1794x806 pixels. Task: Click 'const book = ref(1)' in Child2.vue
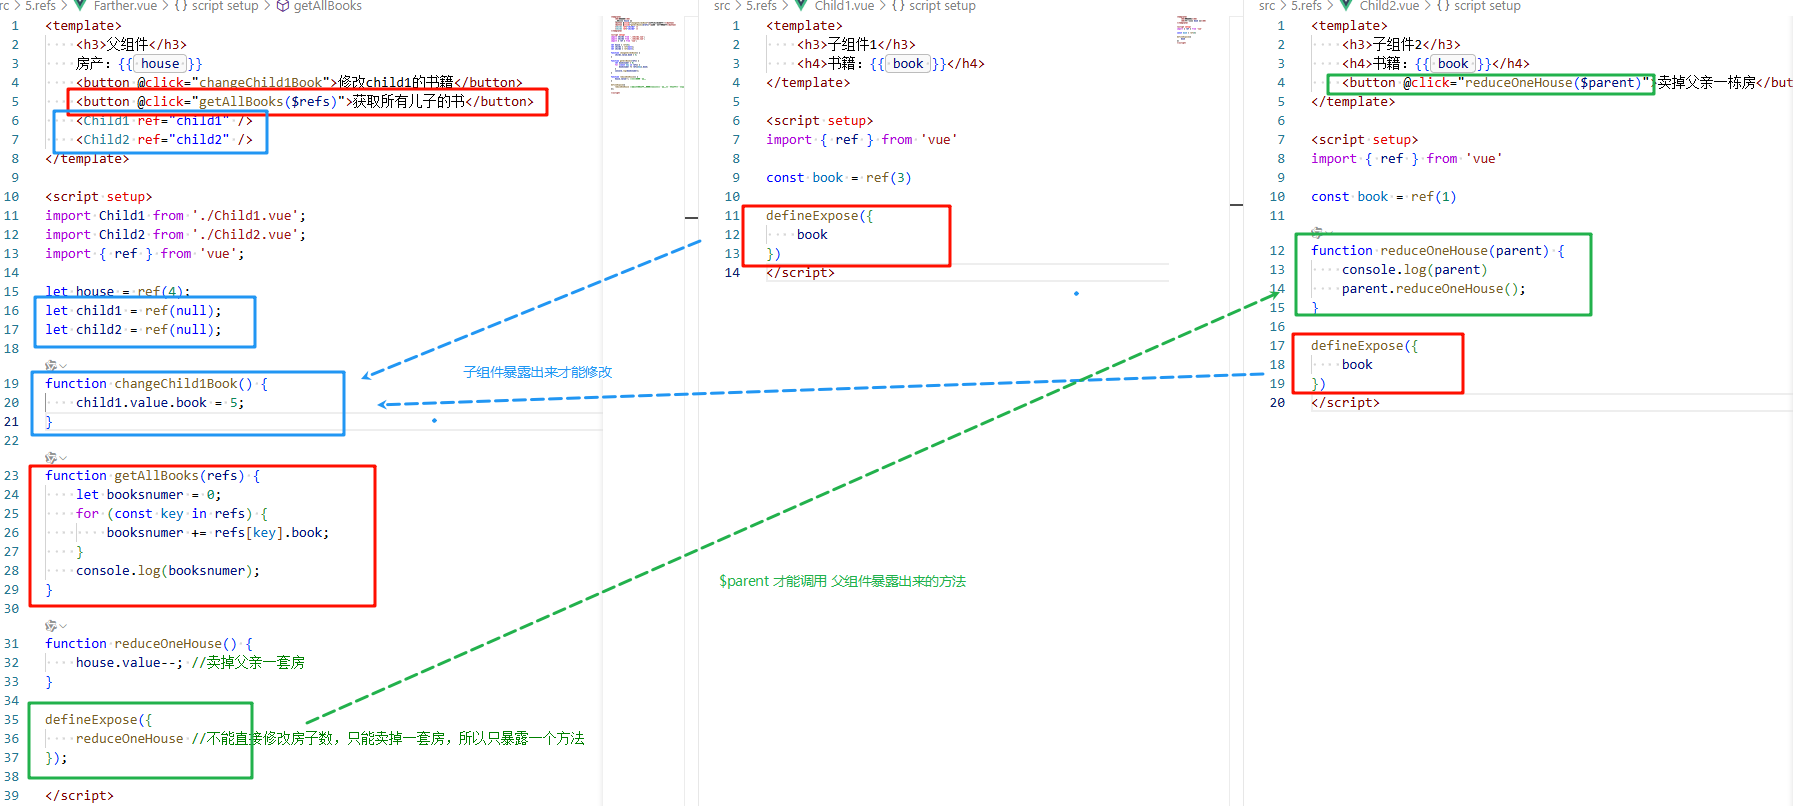click(1384, 197)
